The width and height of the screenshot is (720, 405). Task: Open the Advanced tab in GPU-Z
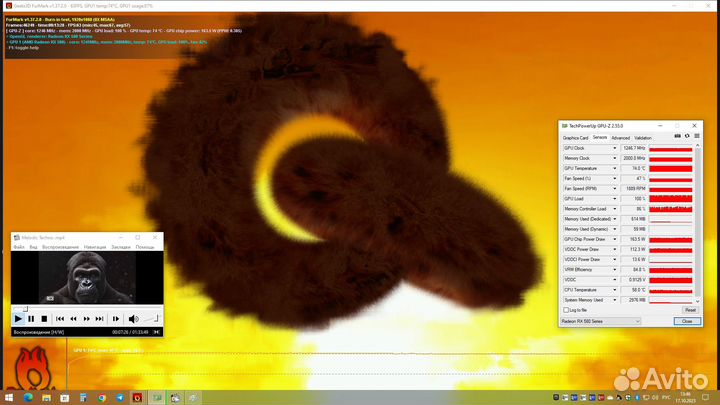[x=620, y=137]
